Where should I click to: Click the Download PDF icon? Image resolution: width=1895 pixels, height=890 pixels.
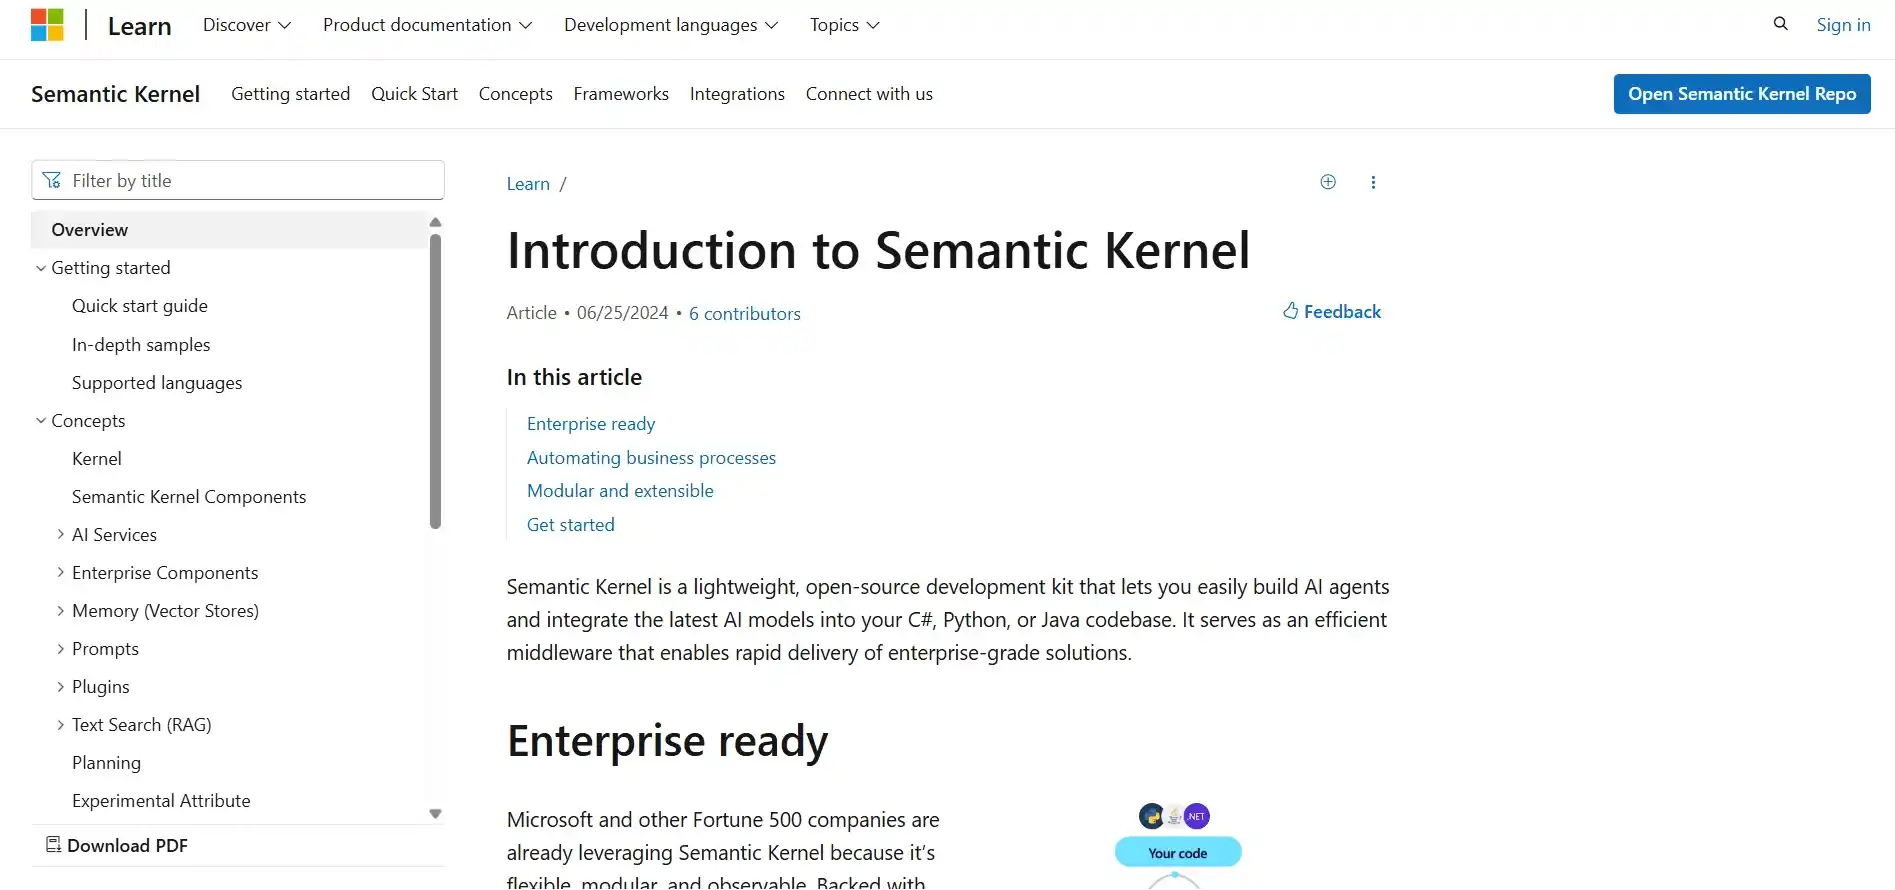53,845
